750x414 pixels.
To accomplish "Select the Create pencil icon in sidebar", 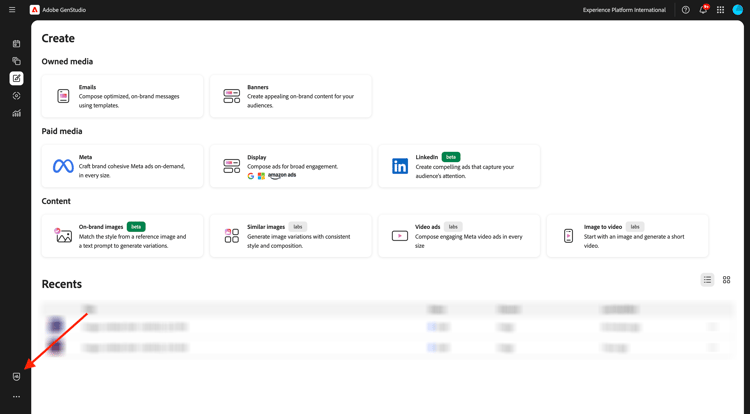I will [x=16, y=78].
